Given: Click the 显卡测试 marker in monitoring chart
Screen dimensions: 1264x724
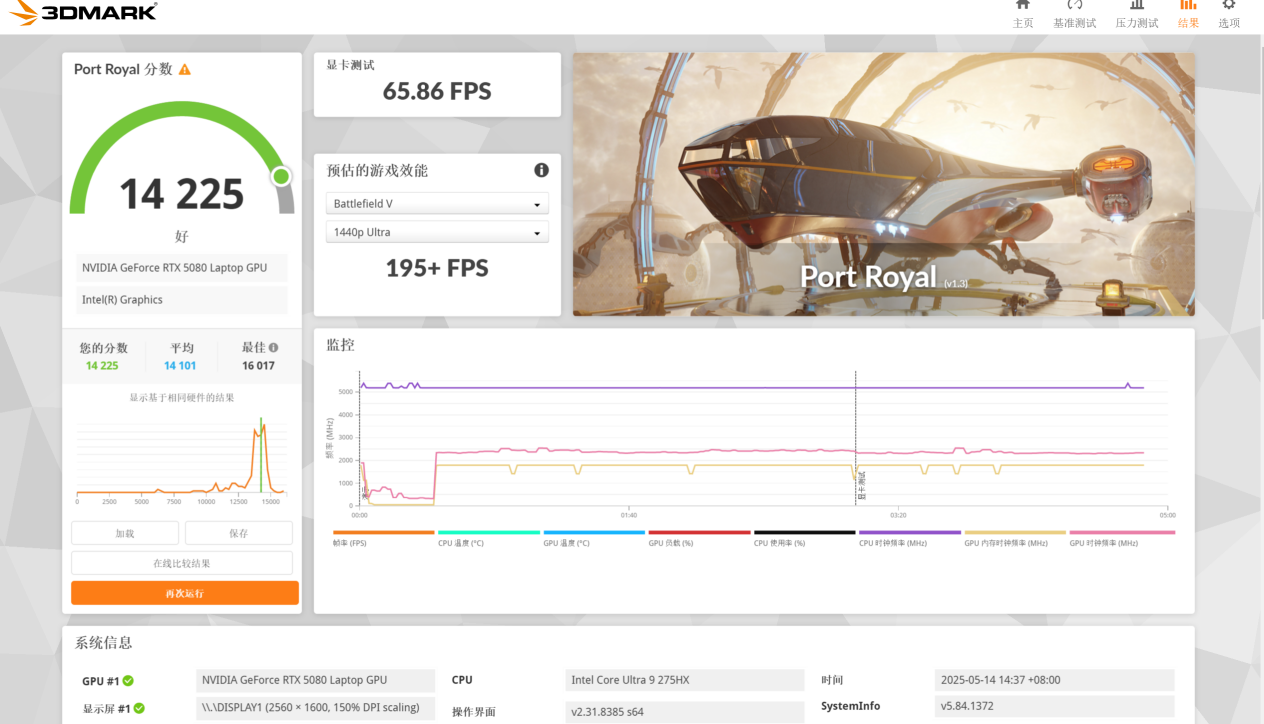Looking at the screenshot, I should point(861,487).
